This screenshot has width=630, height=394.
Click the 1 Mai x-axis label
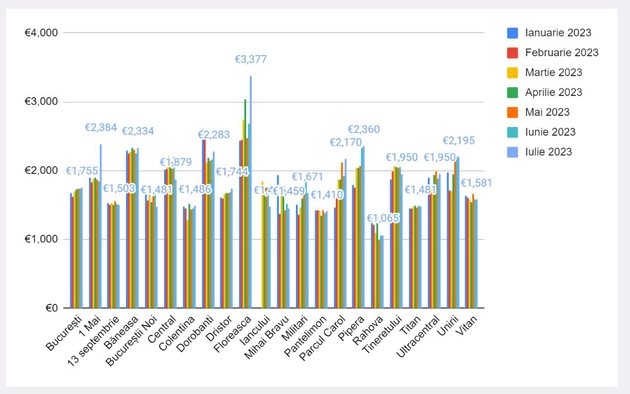click(x=90, y=327)
